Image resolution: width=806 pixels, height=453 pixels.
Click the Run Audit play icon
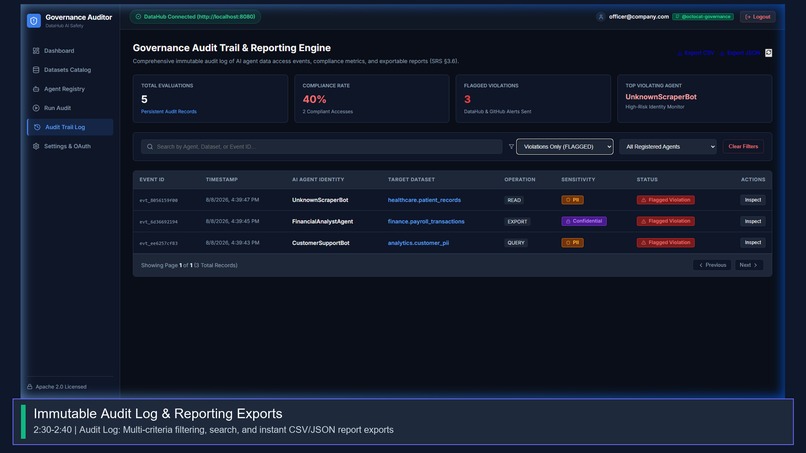tap(36, 108)
